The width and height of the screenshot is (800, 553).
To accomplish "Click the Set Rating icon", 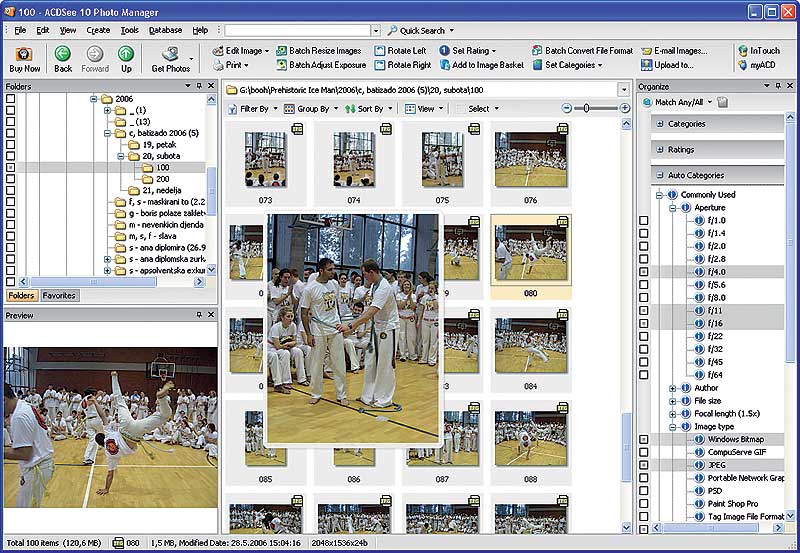I will (x=444, y=51).
